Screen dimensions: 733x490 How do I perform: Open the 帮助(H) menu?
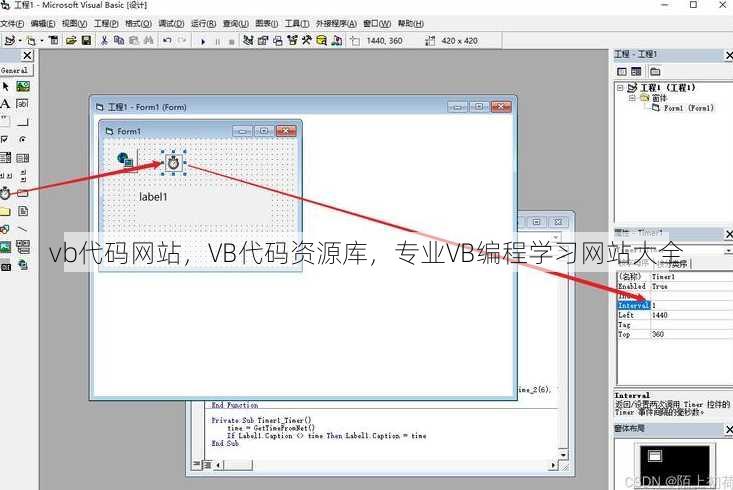click(411, 23)
